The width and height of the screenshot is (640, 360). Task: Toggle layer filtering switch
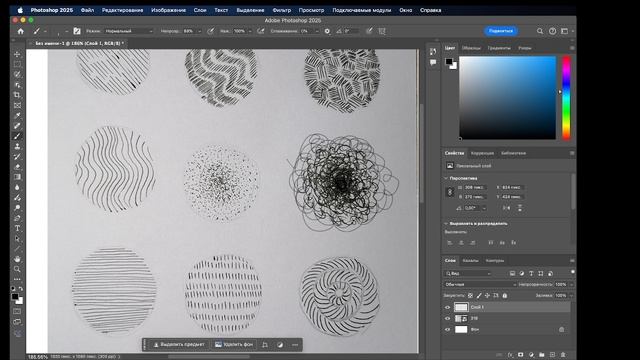pyautogui.click(x=573, y=272)
